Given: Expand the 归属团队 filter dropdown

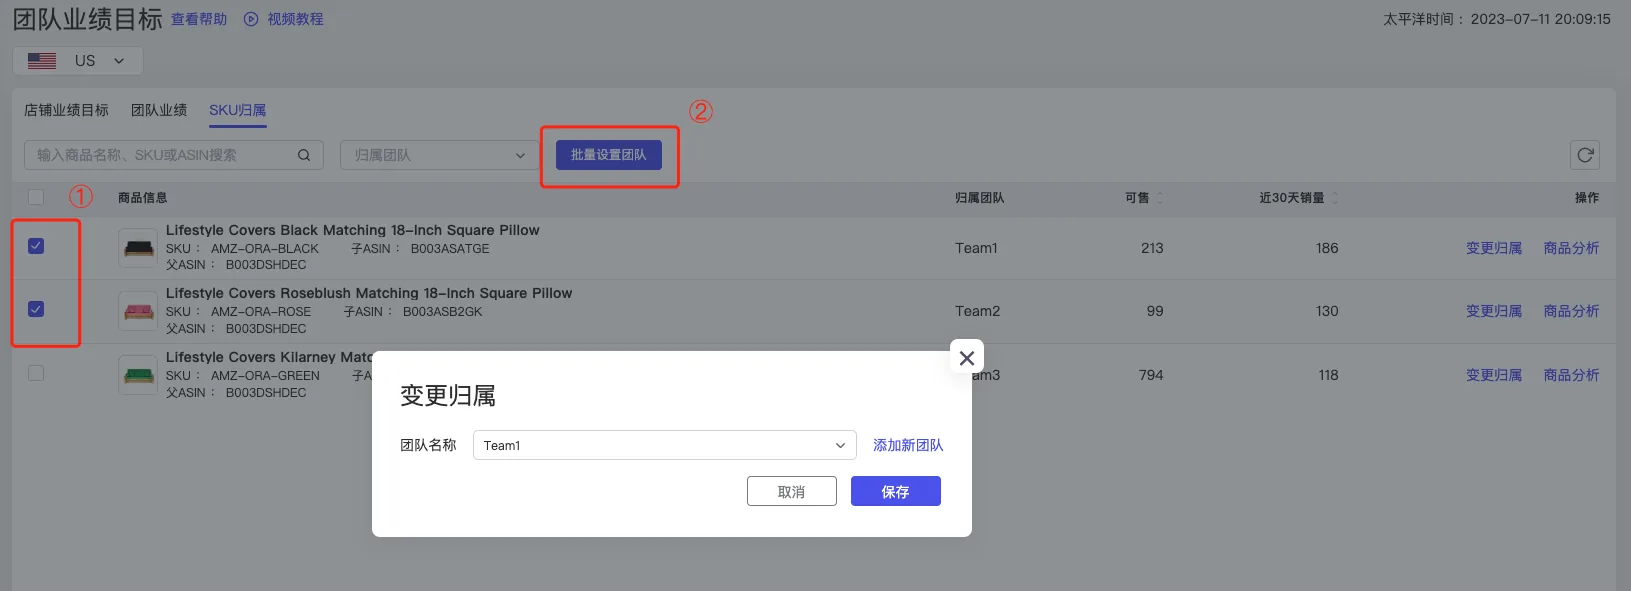Looking at the screenshot, I should point(439,155).
